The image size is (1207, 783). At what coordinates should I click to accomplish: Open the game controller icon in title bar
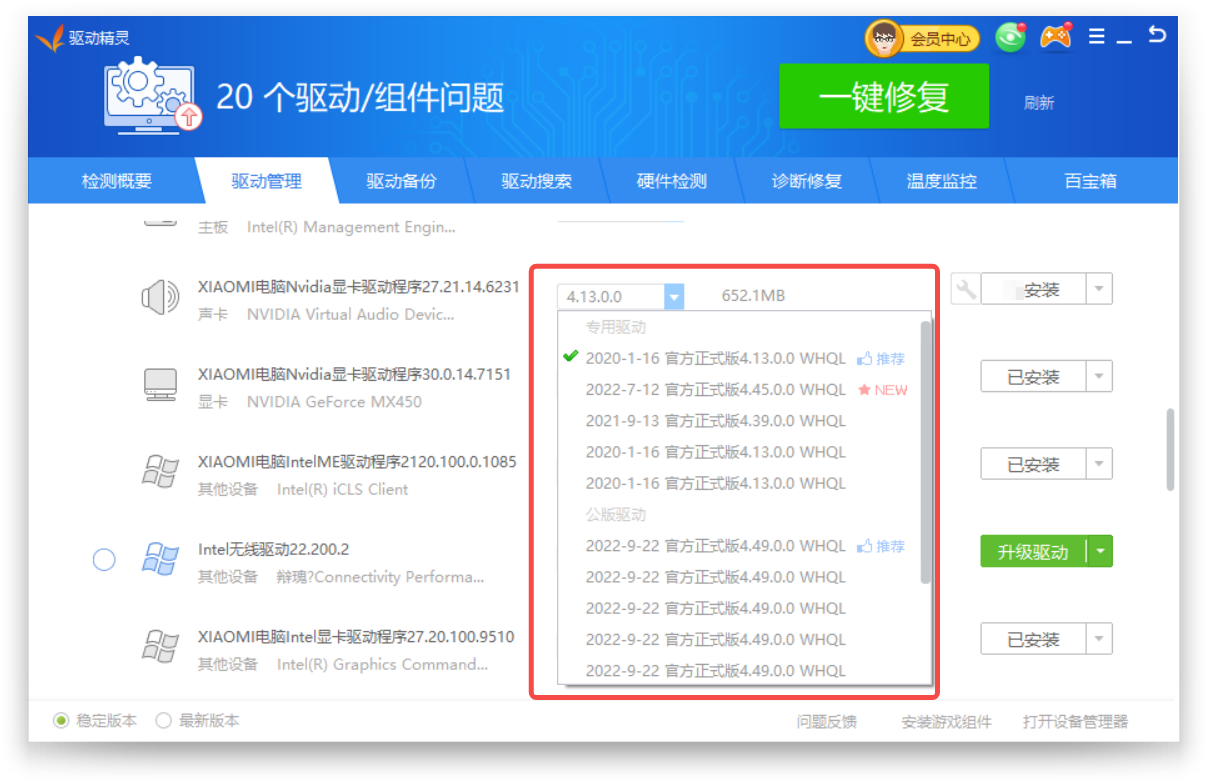point(1055,37)
